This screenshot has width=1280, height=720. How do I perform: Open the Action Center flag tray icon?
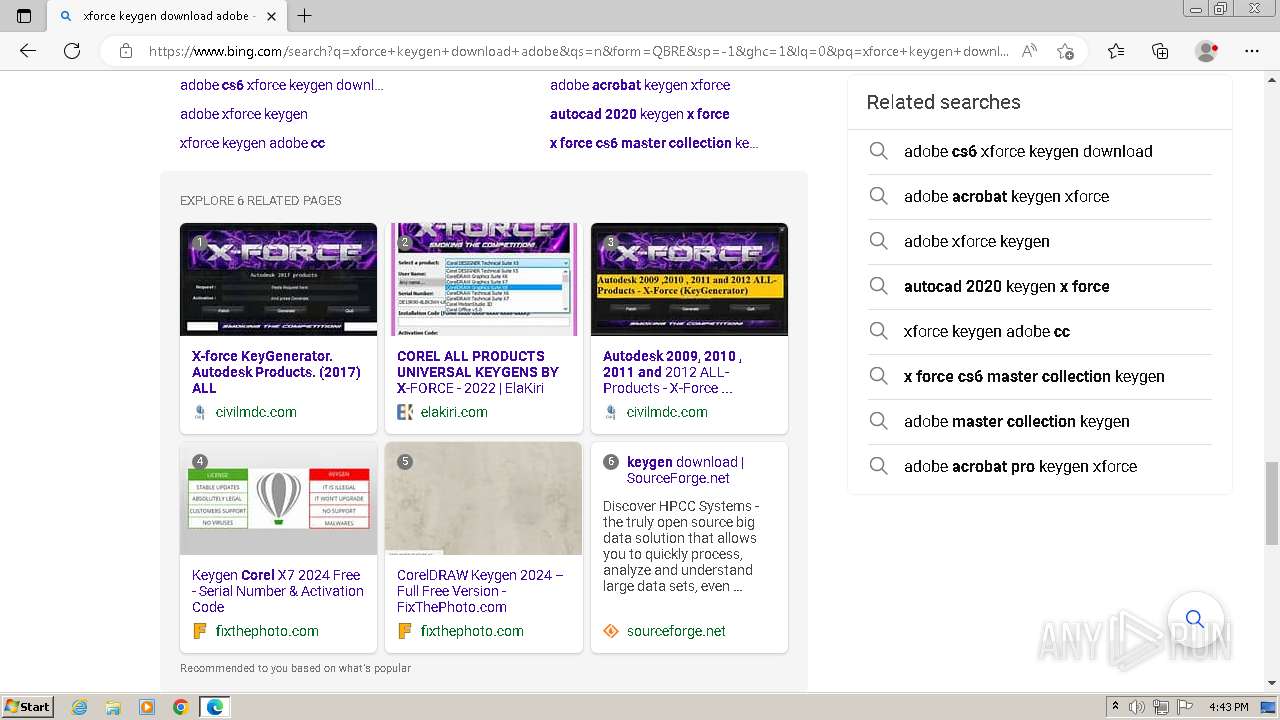click(1186, 707)
